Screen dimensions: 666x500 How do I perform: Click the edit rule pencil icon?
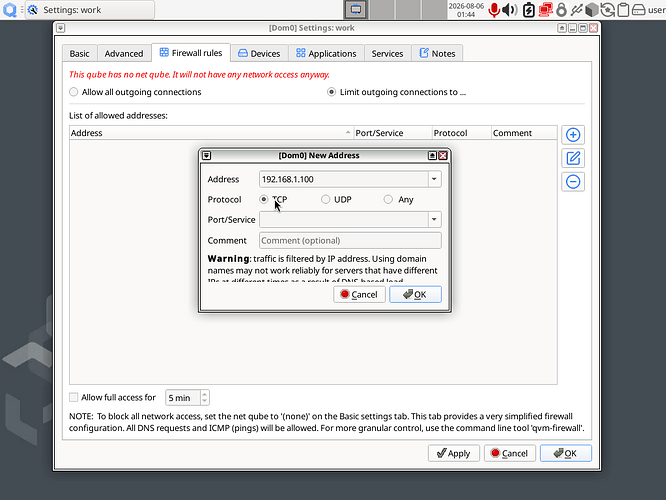pyautogui.click(x=573, y=158)
